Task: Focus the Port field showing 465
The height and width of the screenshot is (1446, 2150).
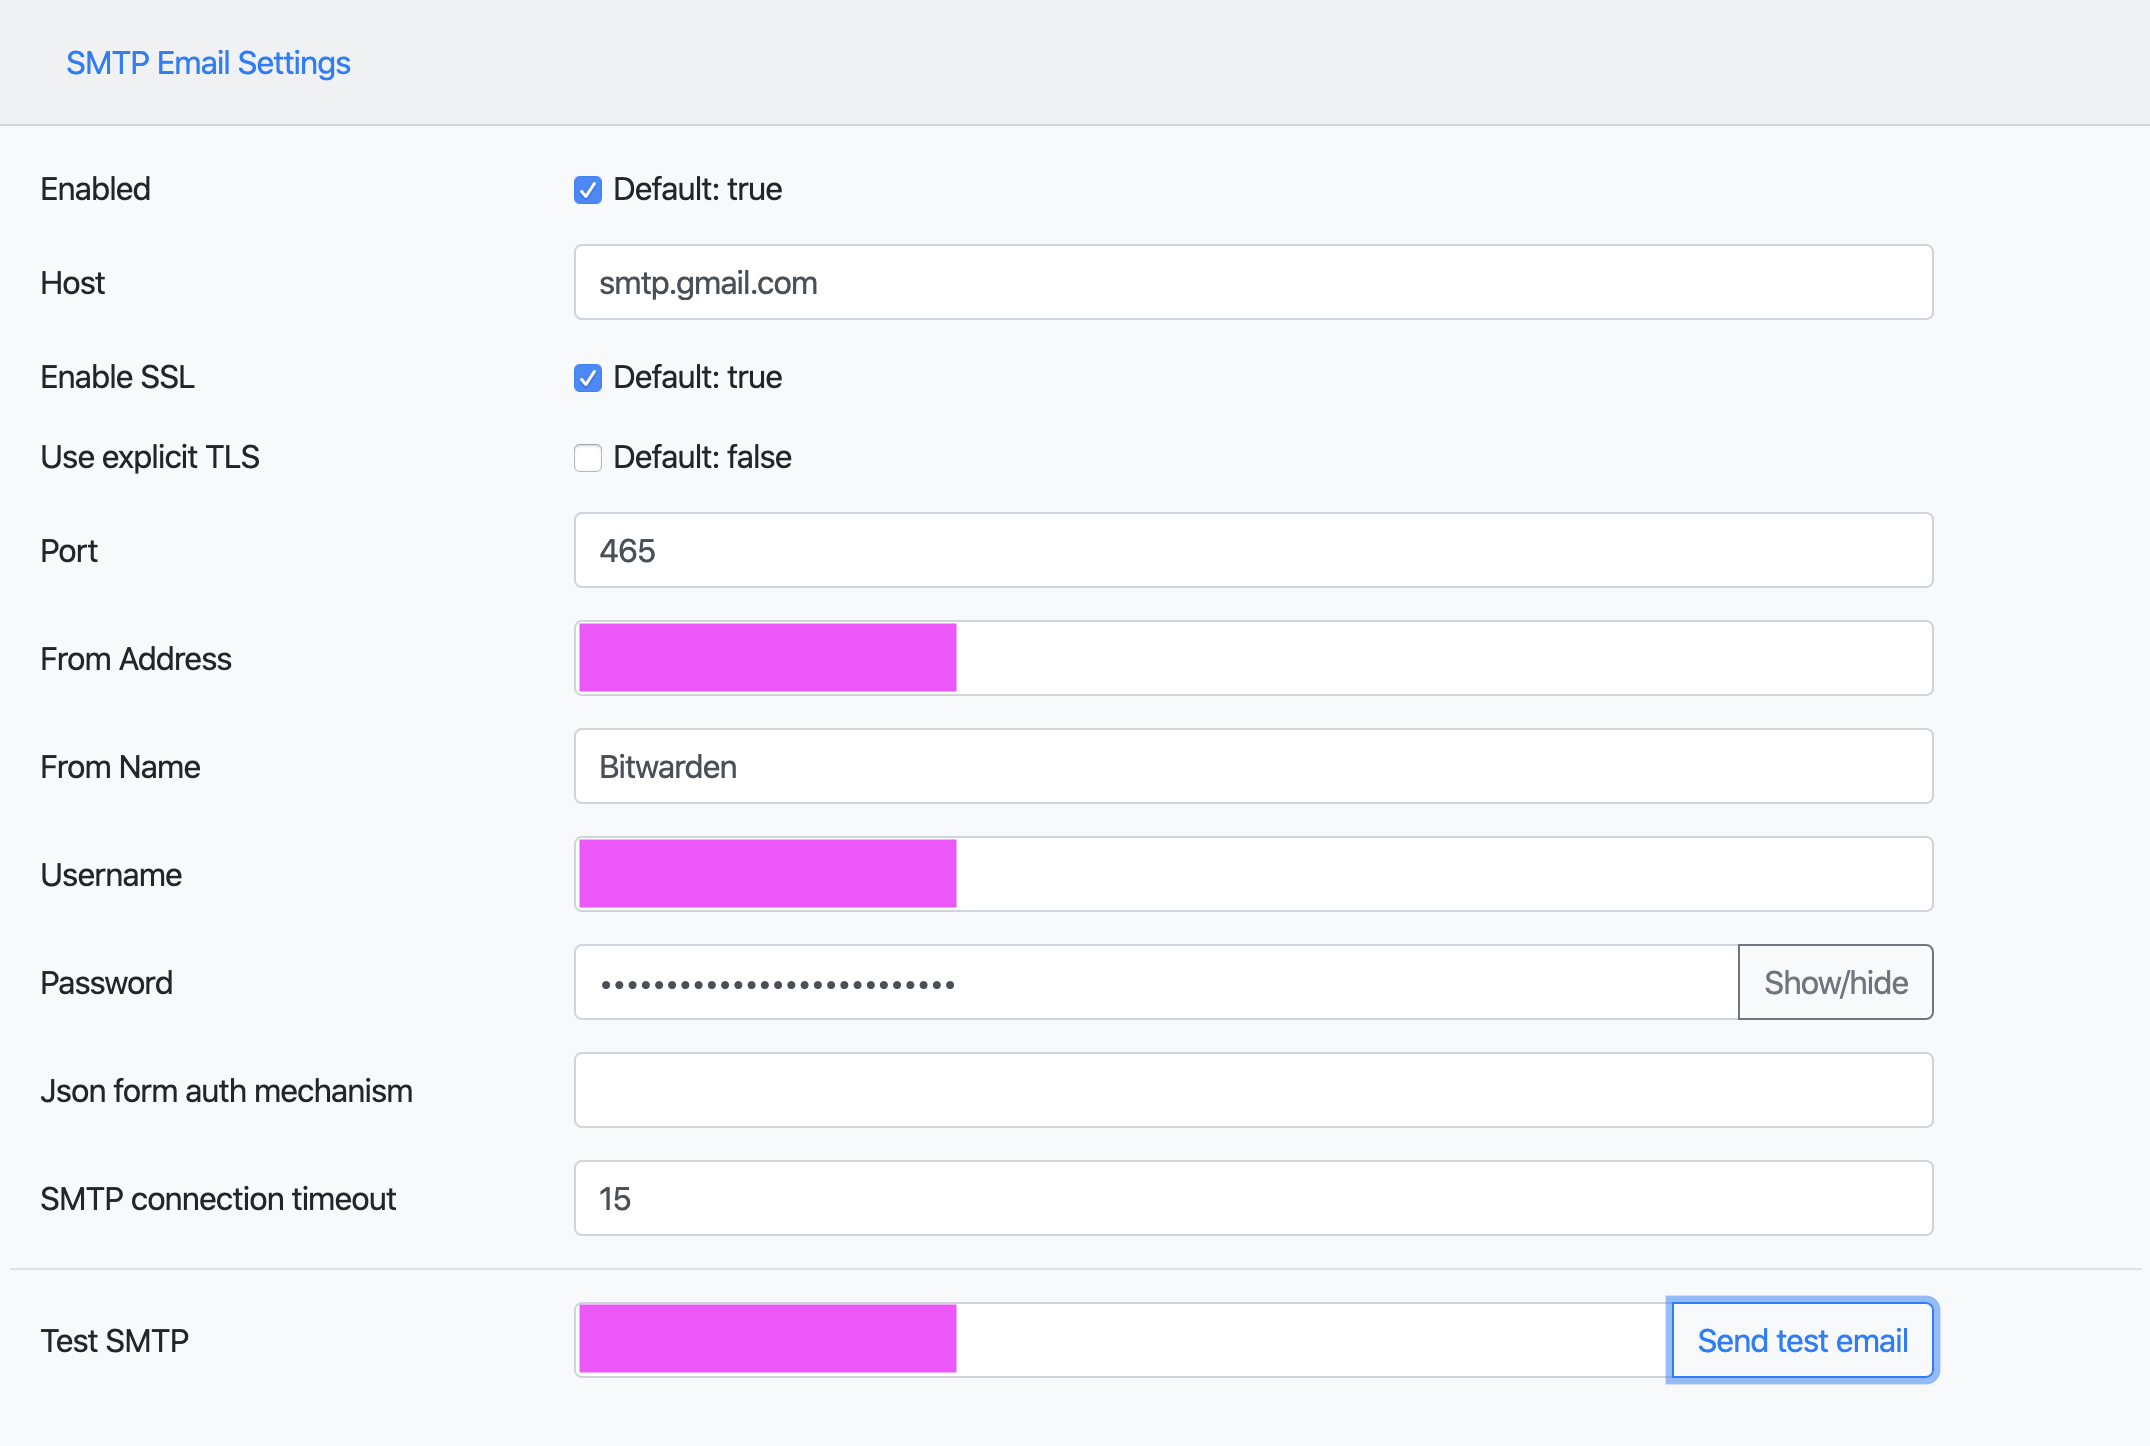Action: click(1253, 551)
